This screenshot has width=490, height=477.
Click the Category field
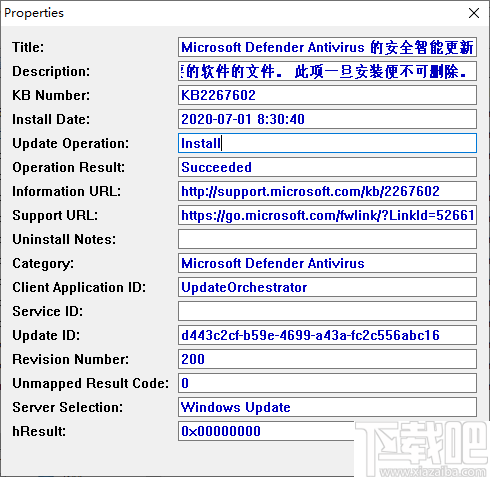327,263
